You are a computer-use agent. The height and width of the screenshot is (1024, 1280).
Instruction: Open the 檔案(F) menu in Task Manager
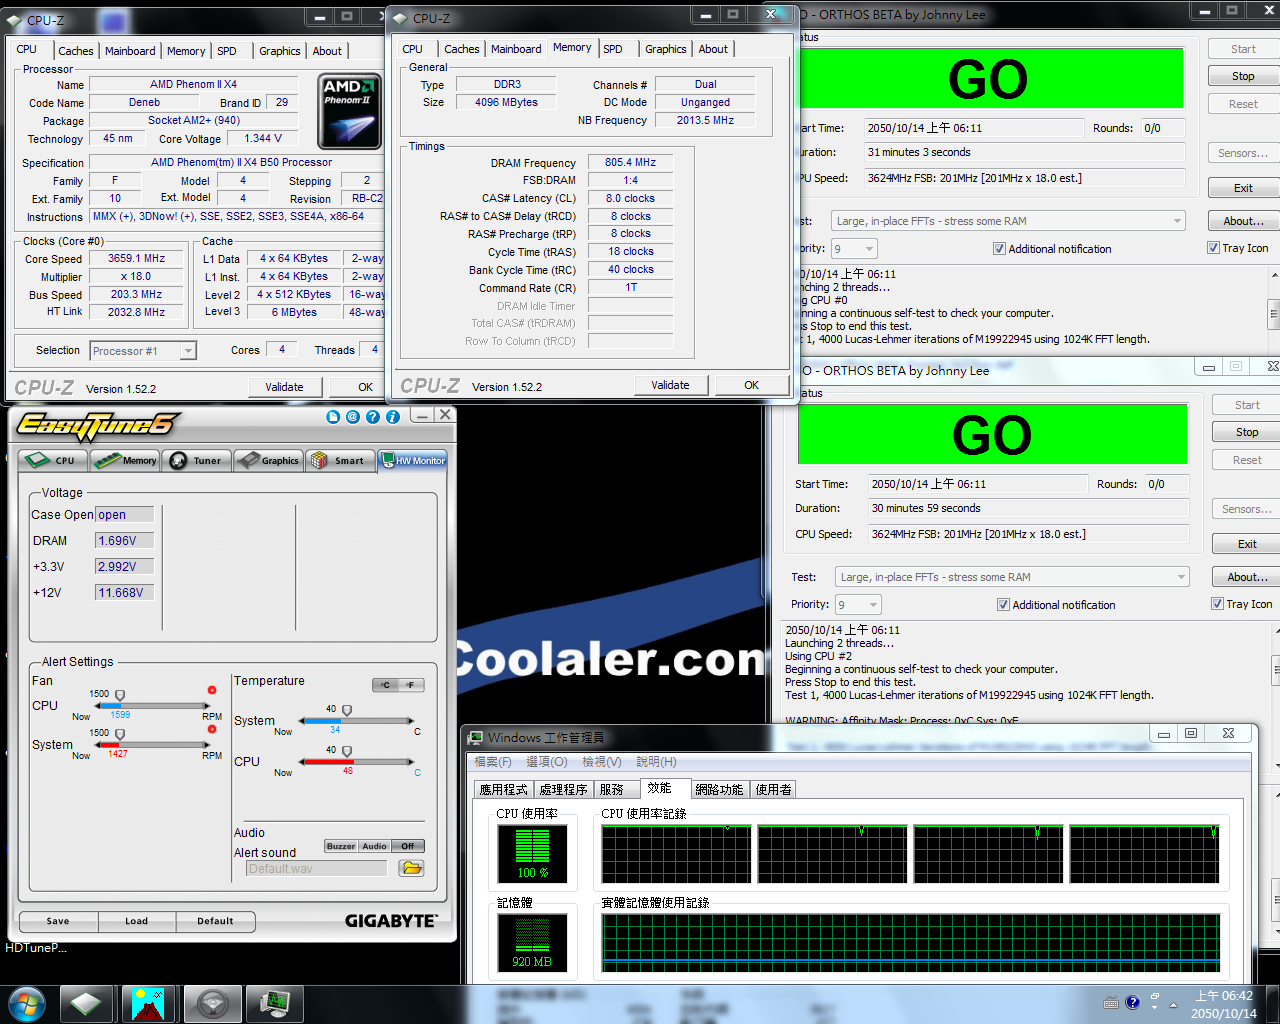(493, 762)
